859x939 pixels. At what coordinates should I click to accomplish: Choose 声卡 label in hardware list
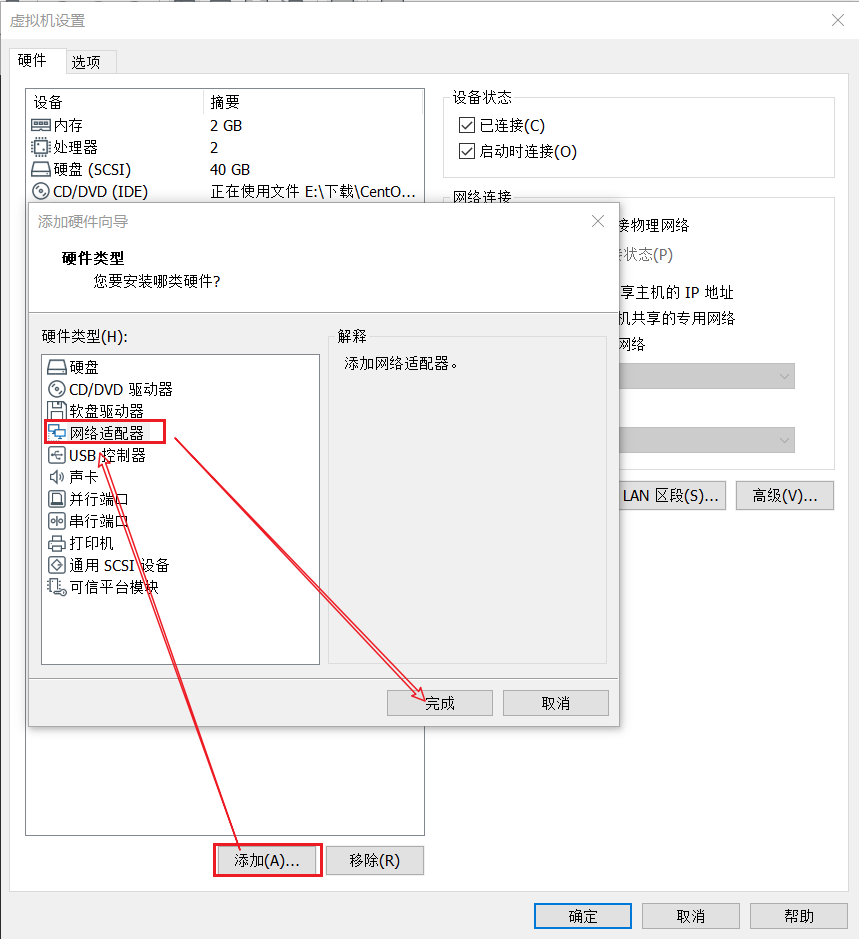(83, 477)
